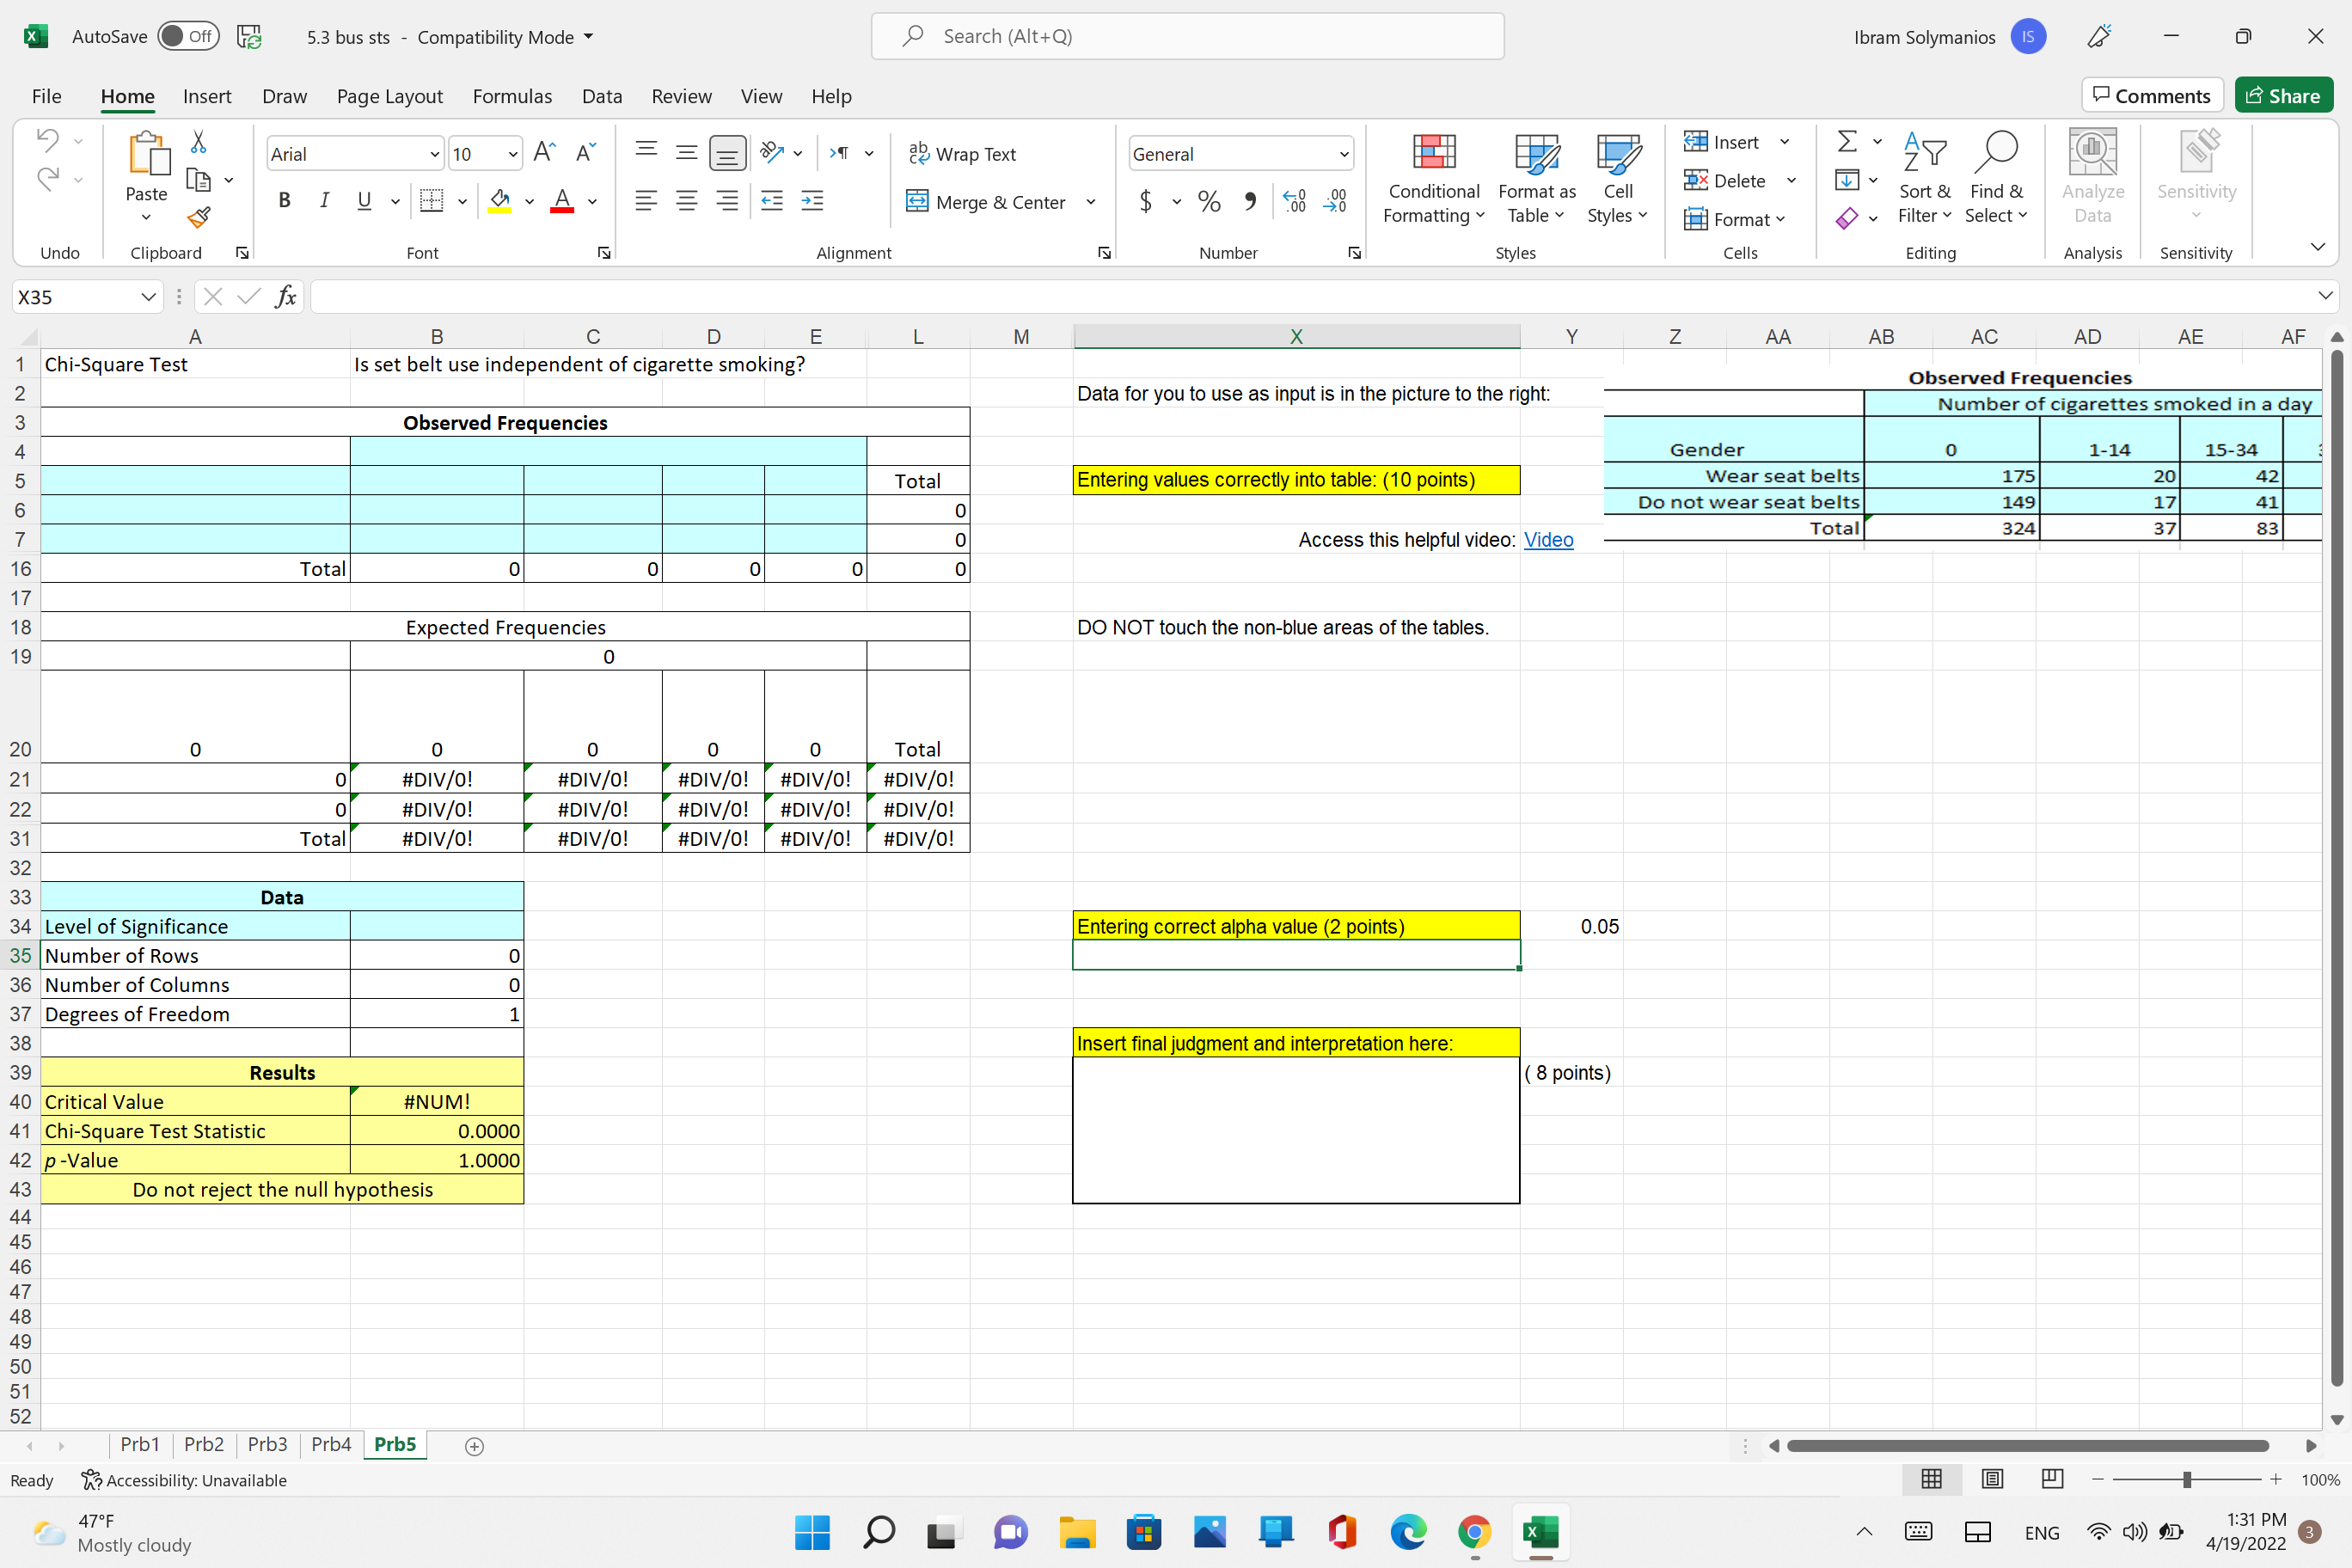2352x1568 pixels.
Task: Click the Increase Indent icon
Action: [x=812, y=202]
